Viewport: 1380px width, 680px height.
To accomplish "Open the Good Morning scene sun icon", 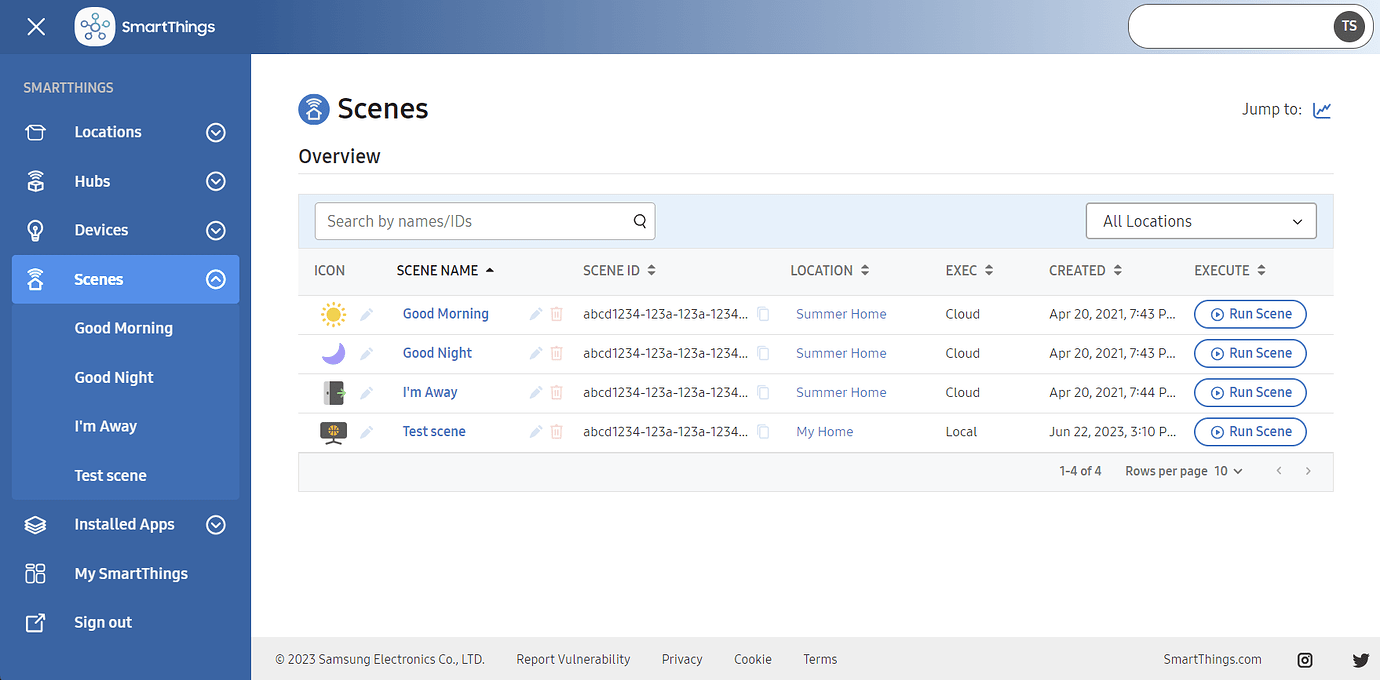I will point(333,313).
